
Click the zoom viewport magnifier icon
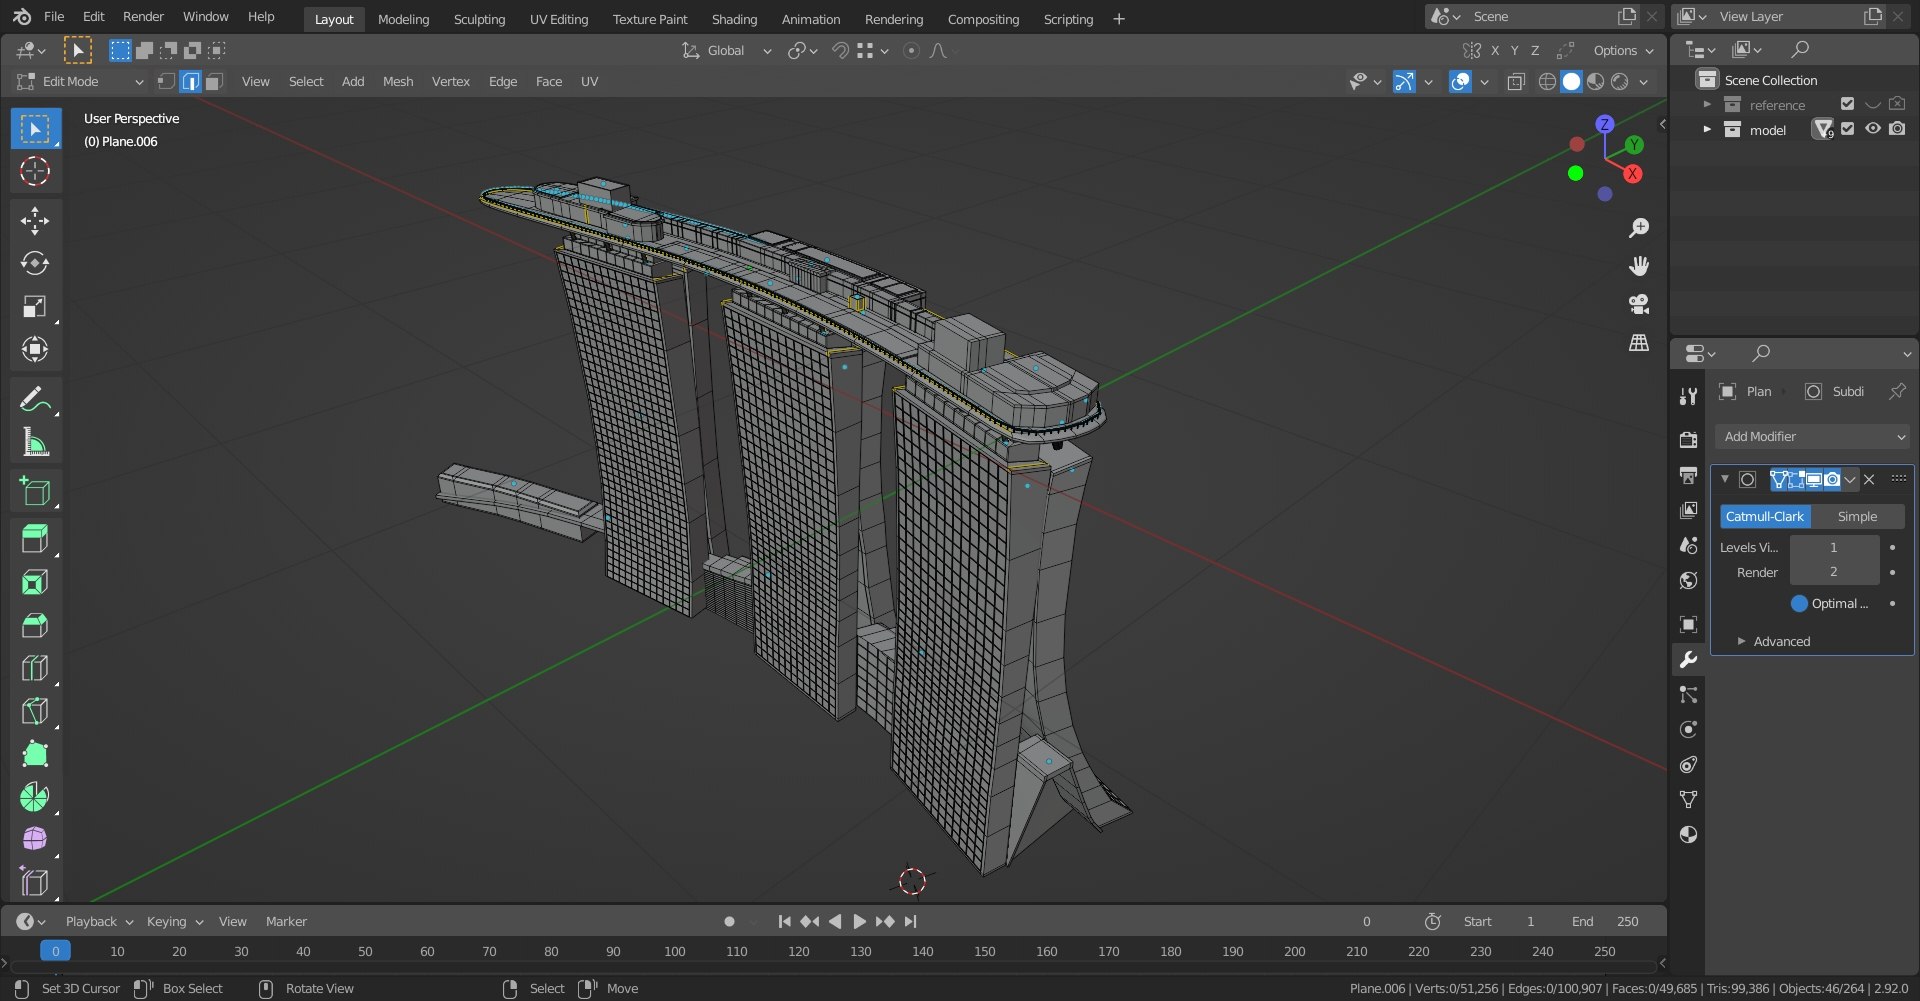pos(1639,228)
